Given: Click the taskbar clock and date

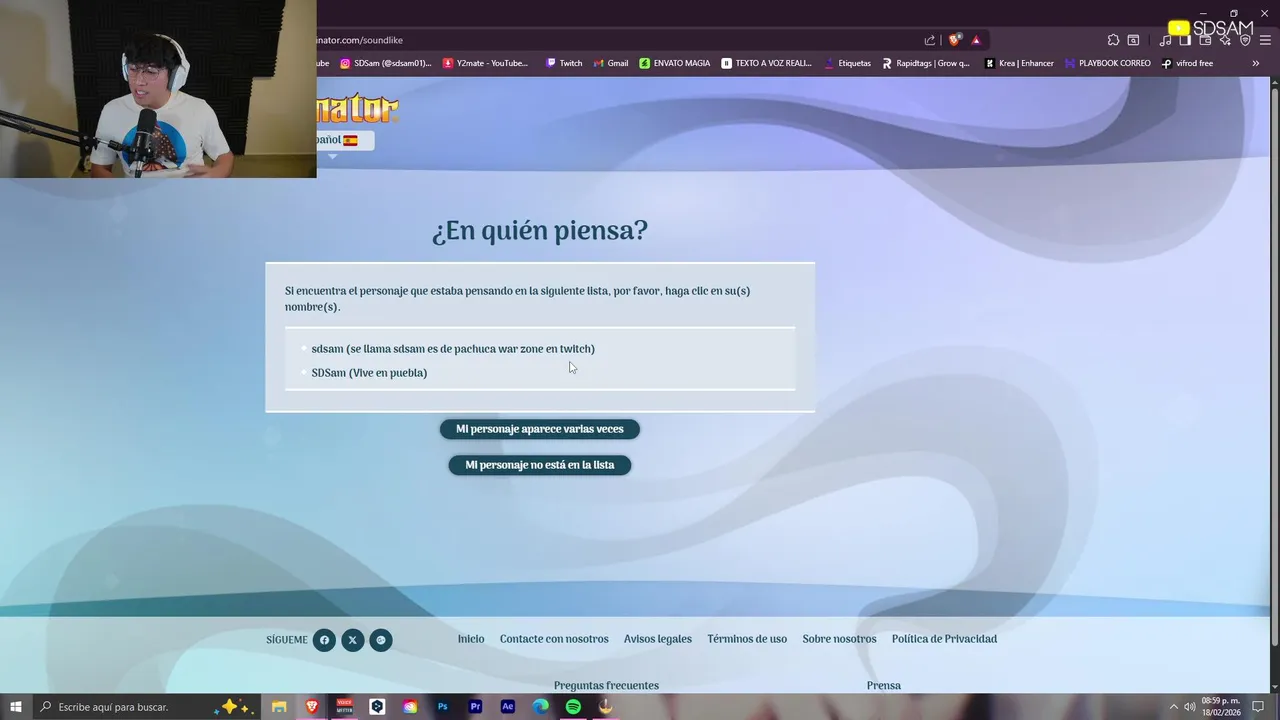Looking at the screenshot, I should 1221,707.
